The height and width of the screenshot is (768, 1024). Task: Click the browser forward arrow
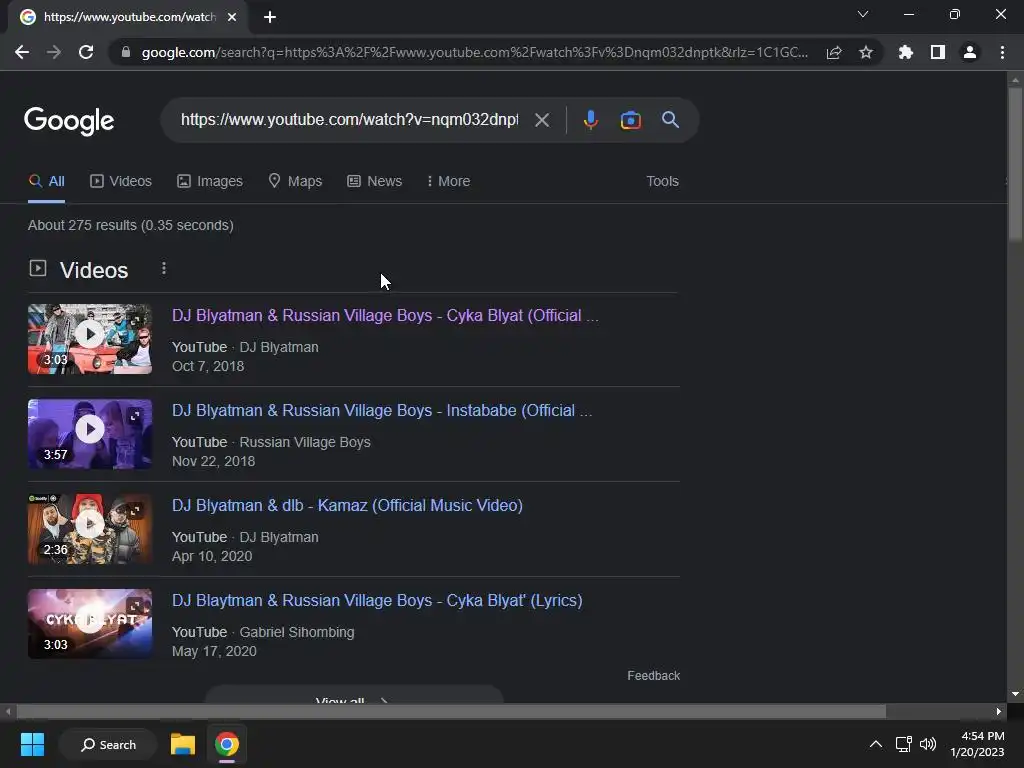click(54, 52)
